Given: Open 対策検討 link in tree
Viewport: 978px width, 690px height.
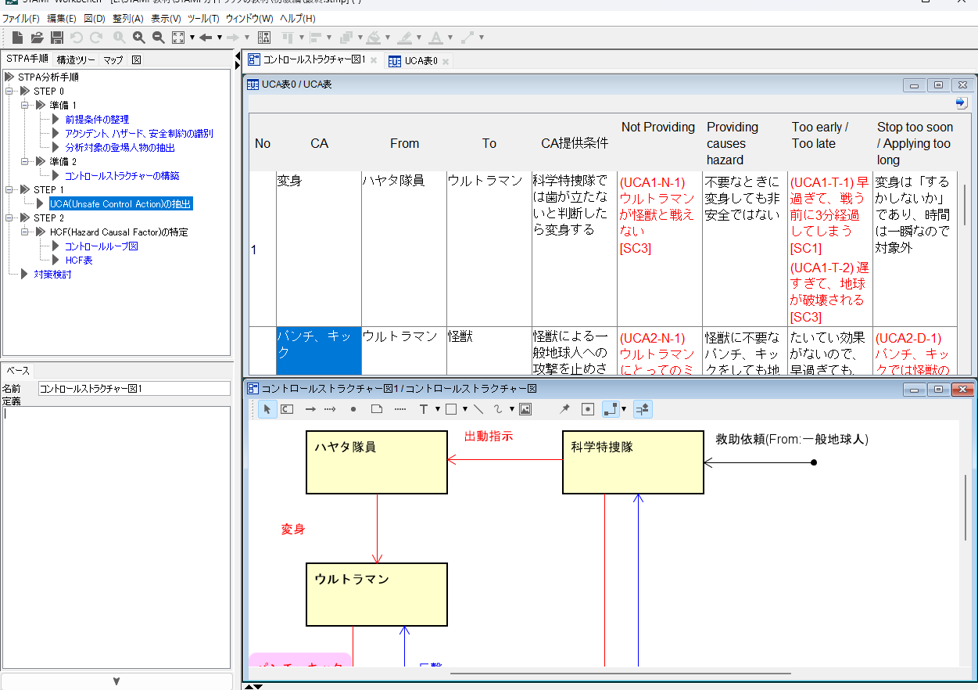Looking at the screenshot, I should point(52,275).
